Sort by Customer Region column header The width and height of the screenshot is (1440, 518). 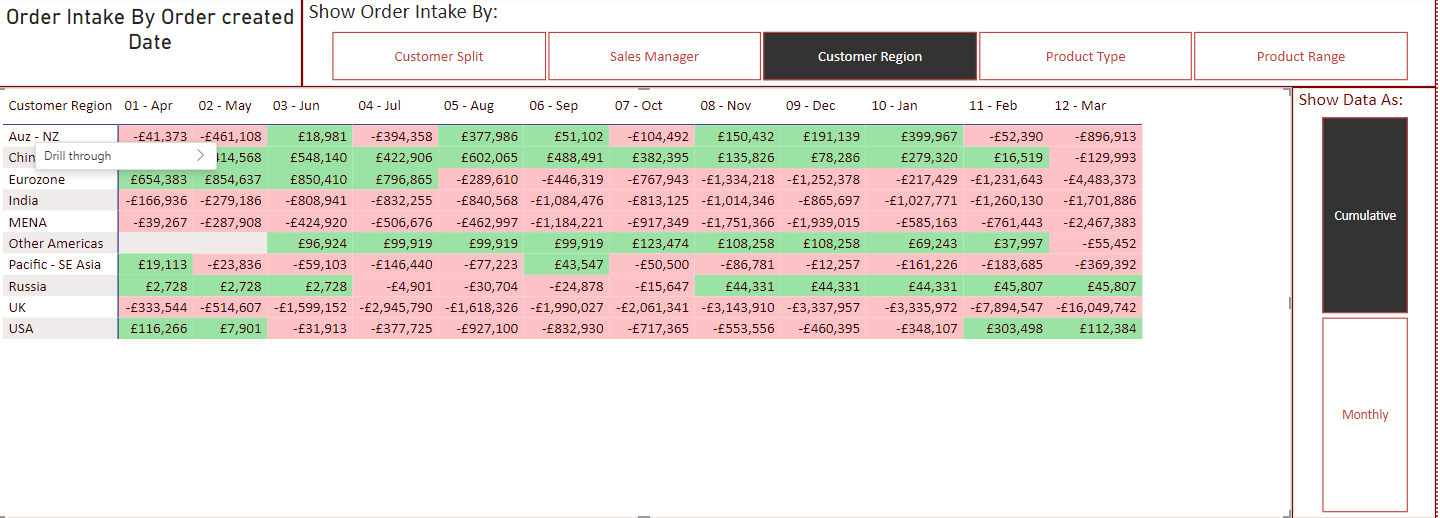(60, 105)
